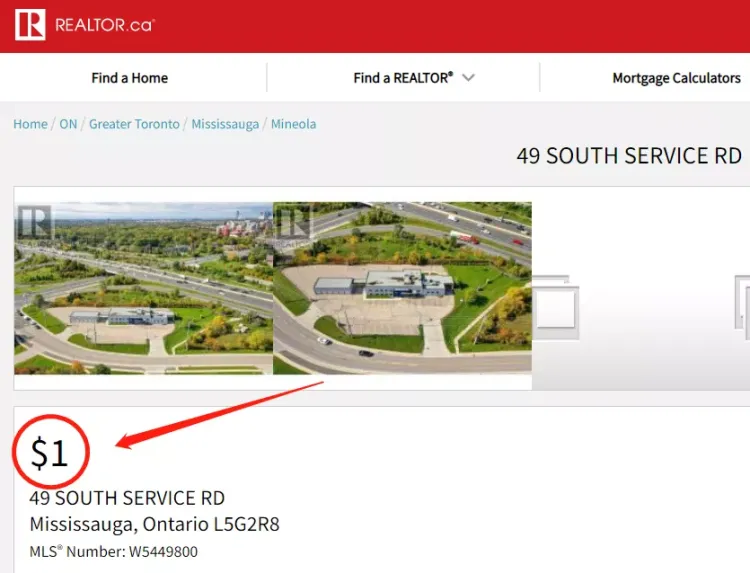750x573 pixels.
Task: View the second aerial property photo
Action: click(x=402, y=287)
